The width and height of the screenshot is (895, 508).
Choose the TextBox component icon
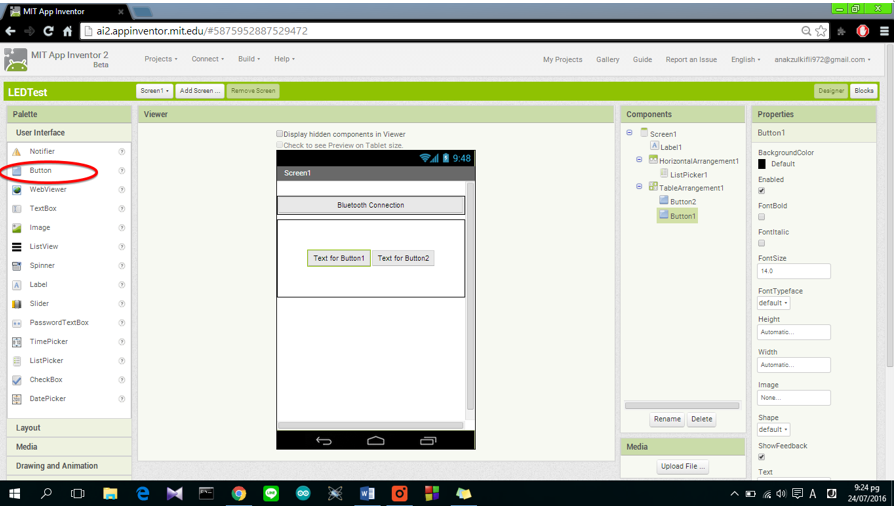(x=17, y=209)
